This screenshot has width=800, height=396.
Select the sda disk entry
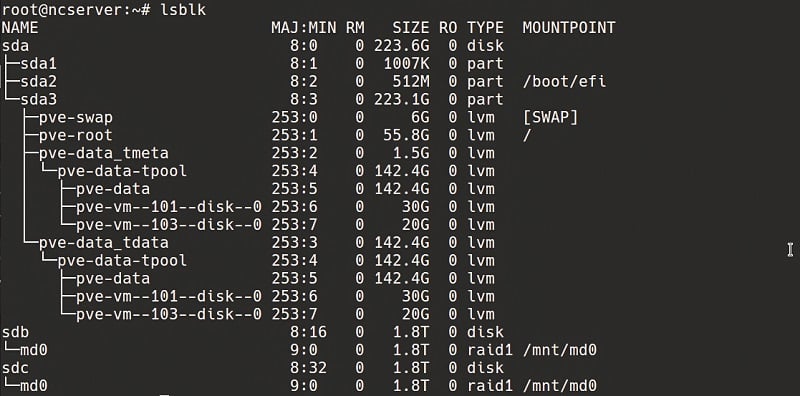[x=16, y=45]
